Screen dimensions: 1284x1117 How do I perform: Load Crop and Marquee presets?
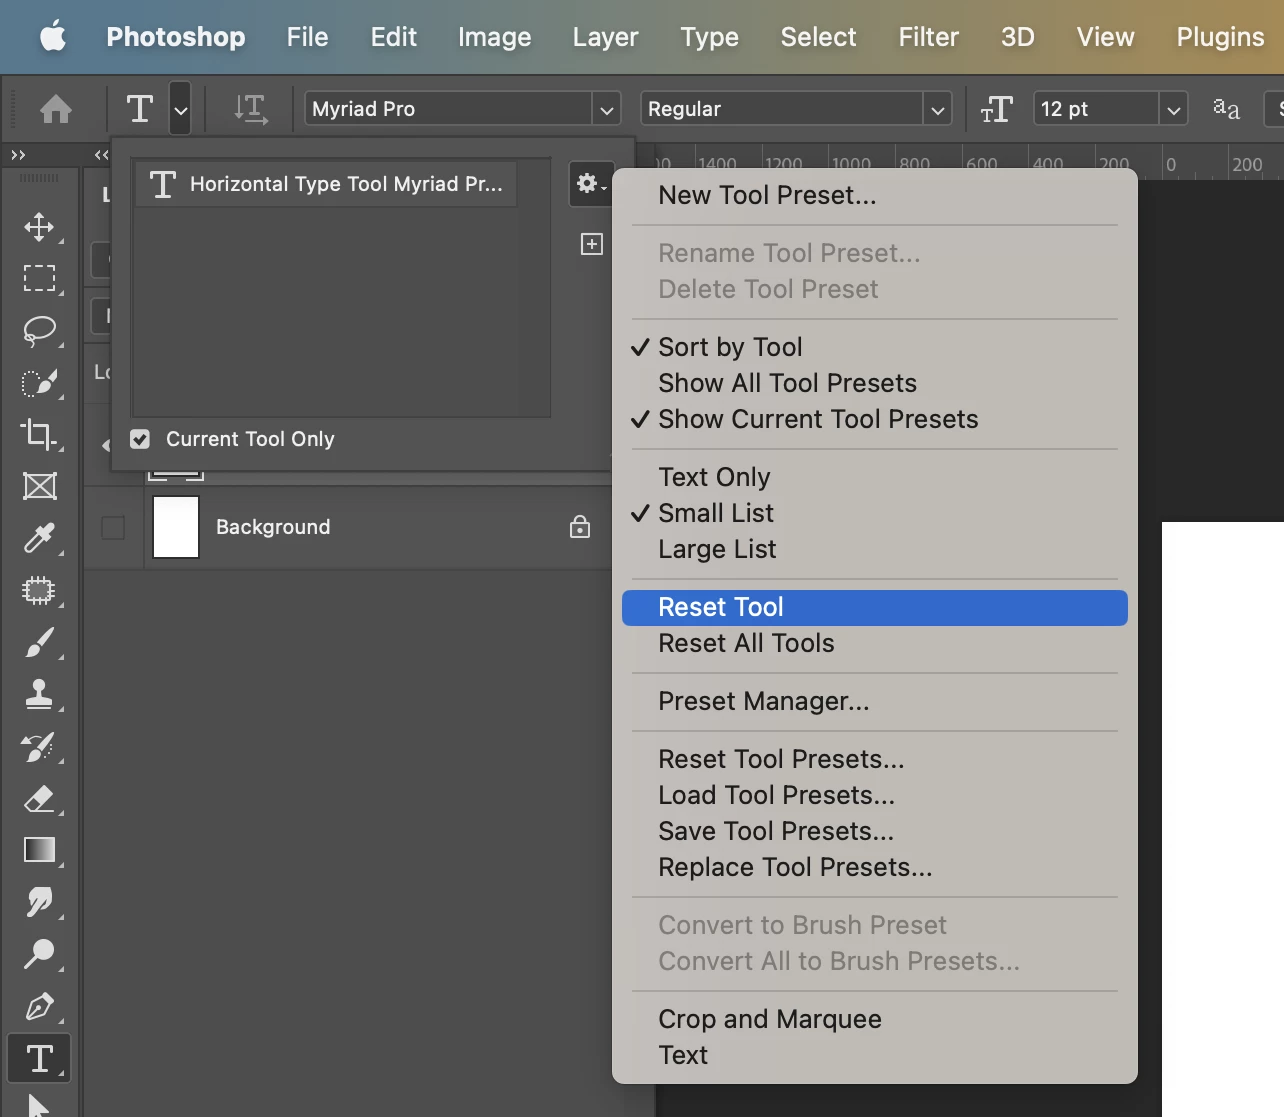pyautogui.click(x=874, y=1019)
